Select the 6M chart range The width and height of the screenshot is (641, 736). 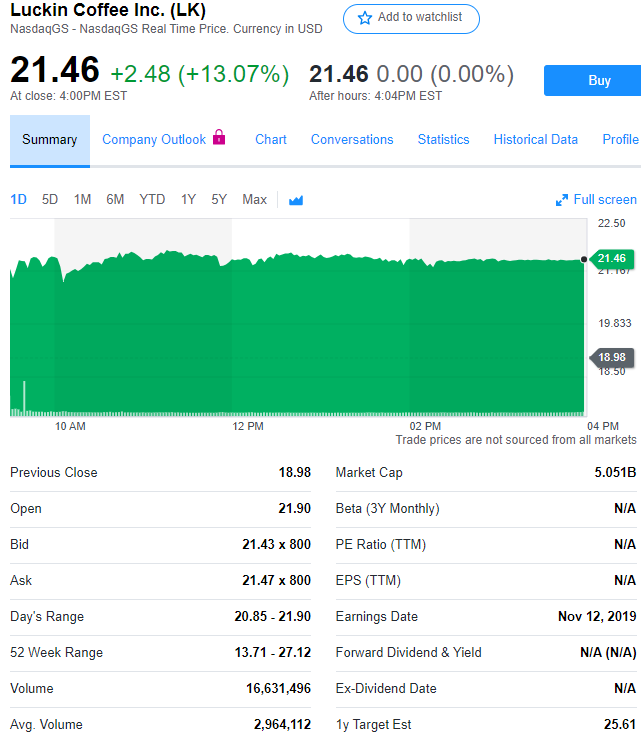[x=115, y=199]
